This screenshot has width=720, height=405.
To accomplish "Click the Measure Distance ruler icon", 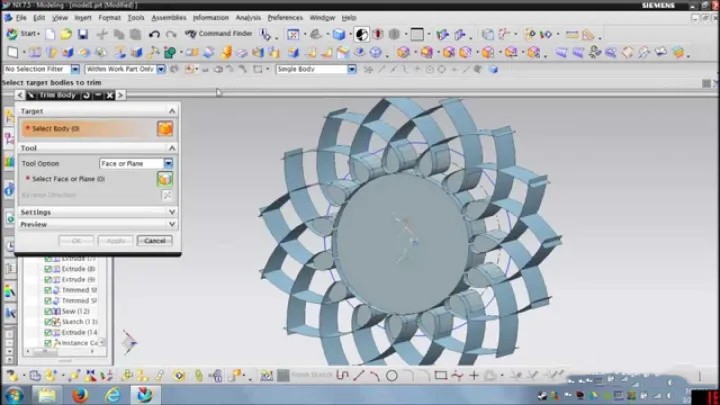I will (572, 34).
